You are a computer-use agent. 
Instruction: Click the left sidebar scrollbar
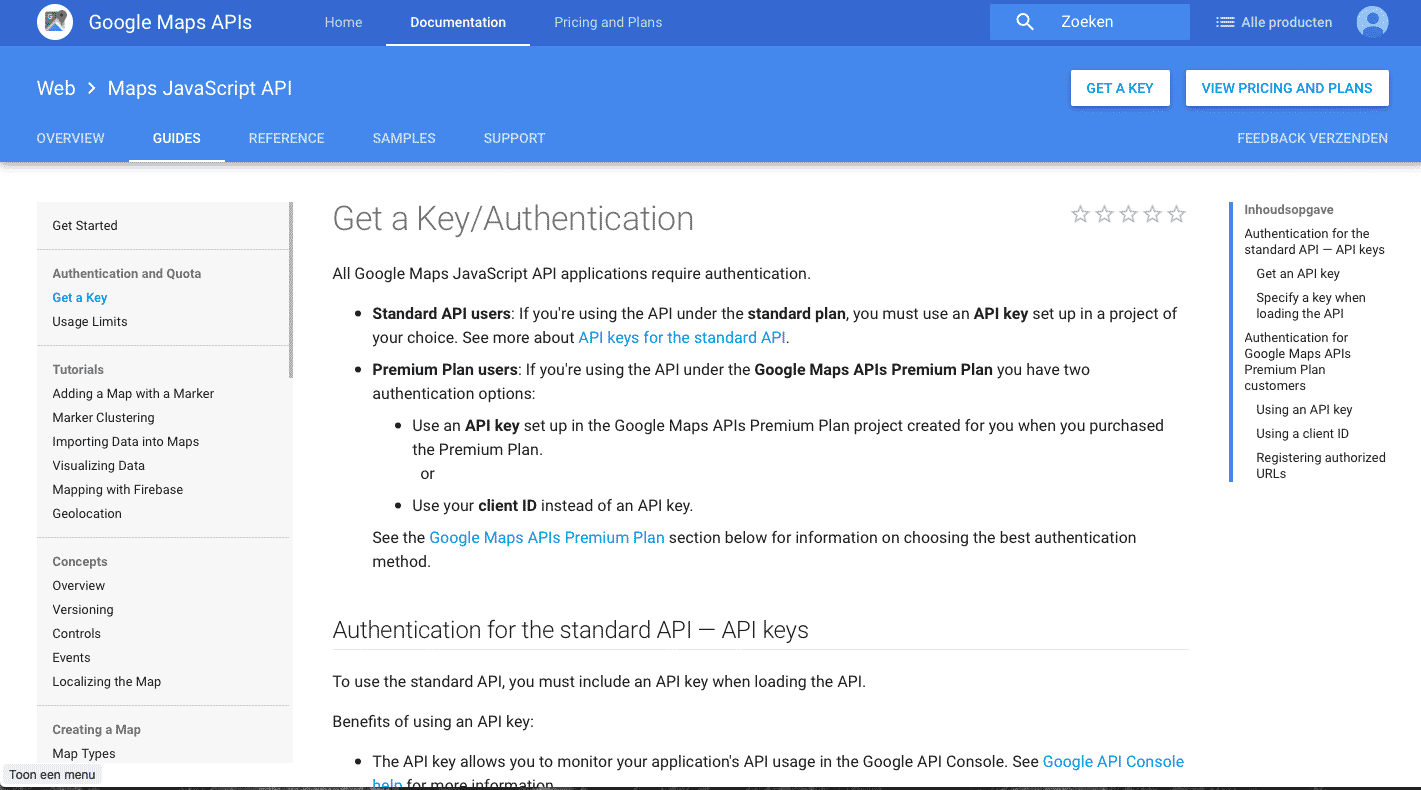[x=291, y=290]
